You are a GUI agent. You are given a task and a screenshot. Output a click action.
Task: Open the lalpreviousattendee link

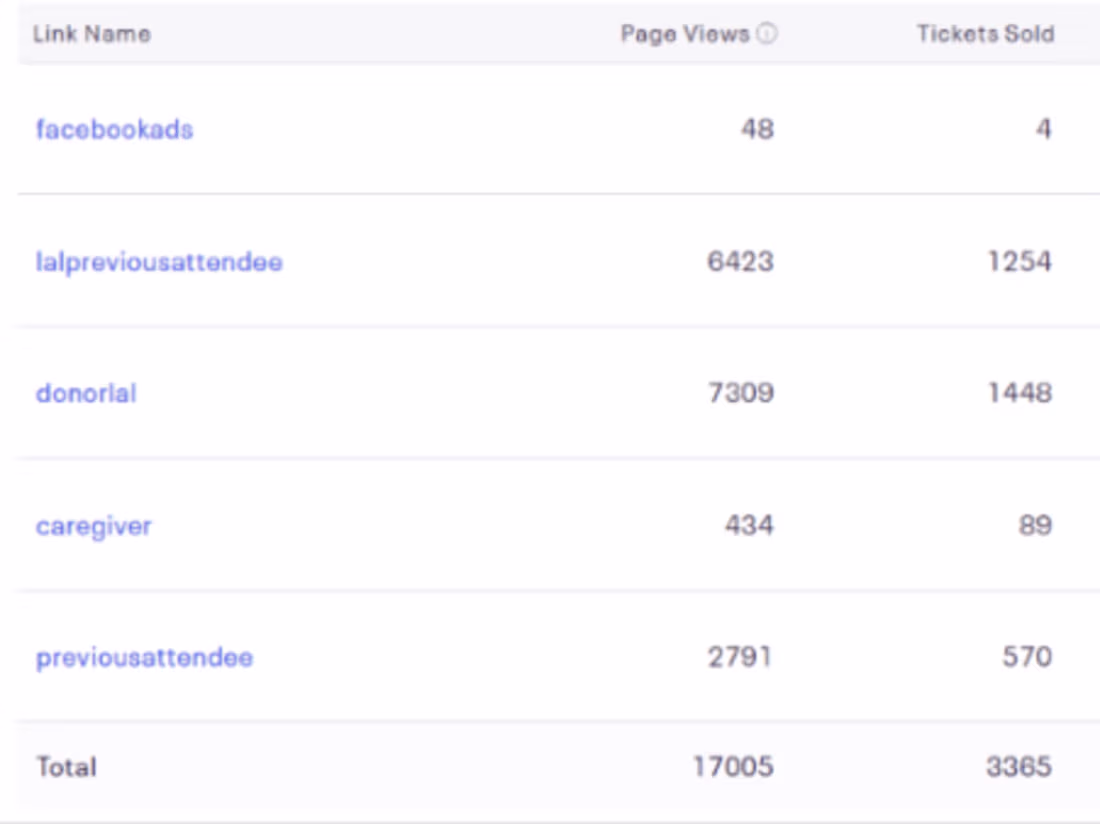click(159, 262)
